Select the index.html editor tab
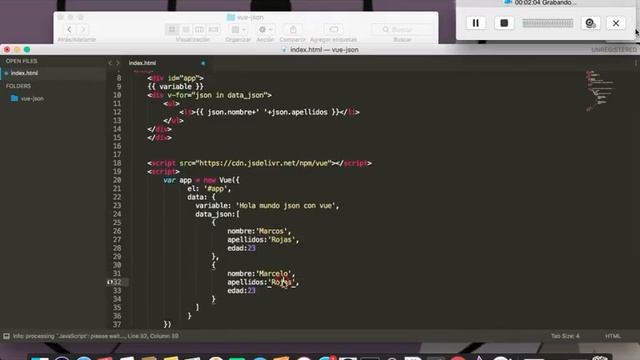The width and height of the screenshot is (640, 360). [142, 63]
